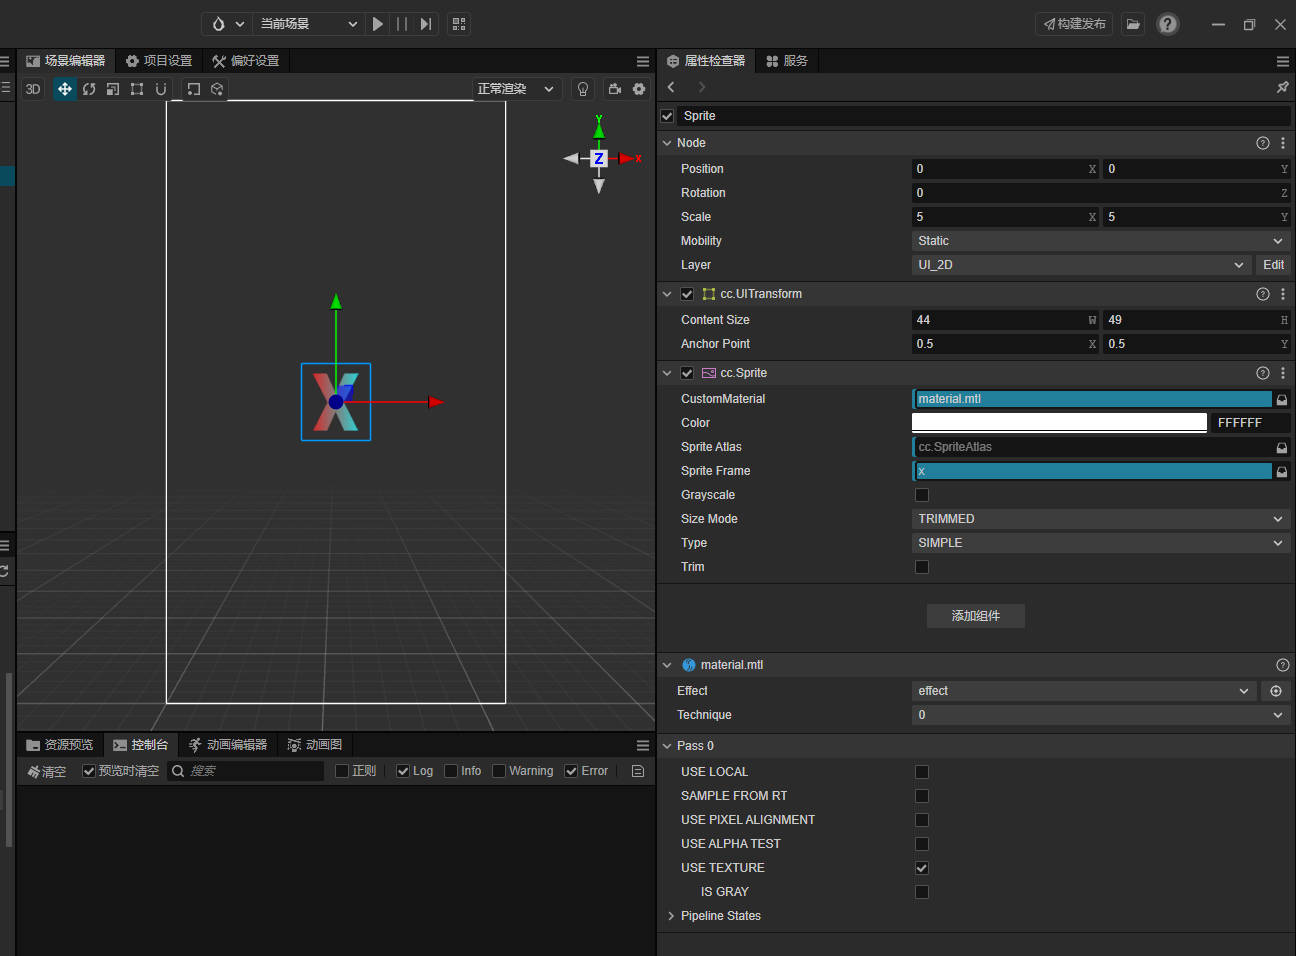Image resolution: width=1296 pixels, height=956 pixels.
Task: Open the white Color swatch picker
Action: pos(1059,423)
